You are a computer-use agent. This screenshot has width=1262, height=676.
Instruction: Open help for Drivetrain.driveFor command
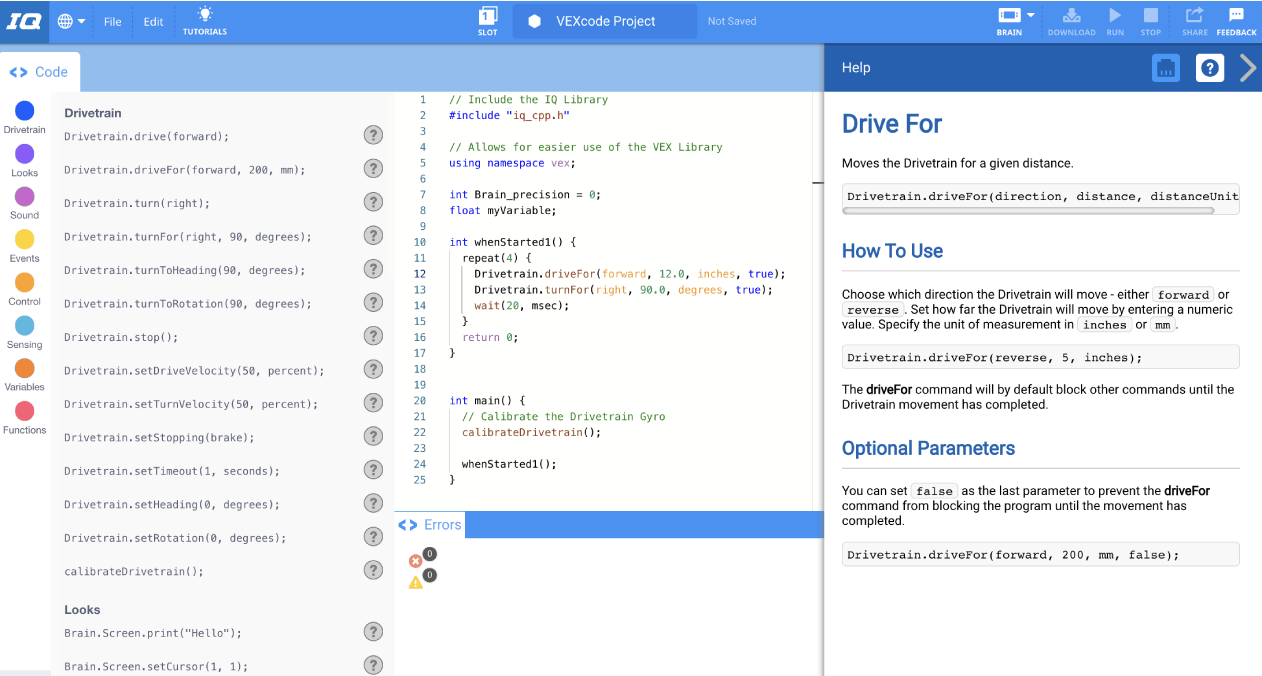(373, 169)
